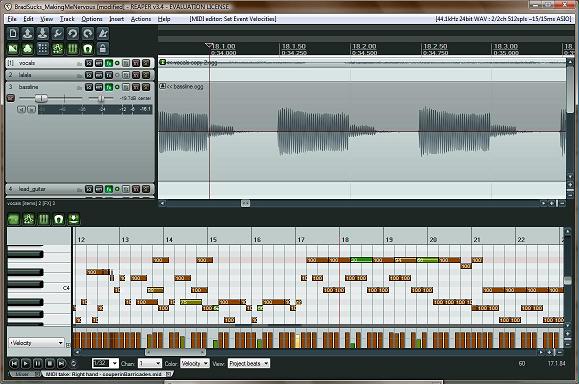Click MIDI editor magnet snap icon
This screenshot has height=384, width=579.
point(58,219)
